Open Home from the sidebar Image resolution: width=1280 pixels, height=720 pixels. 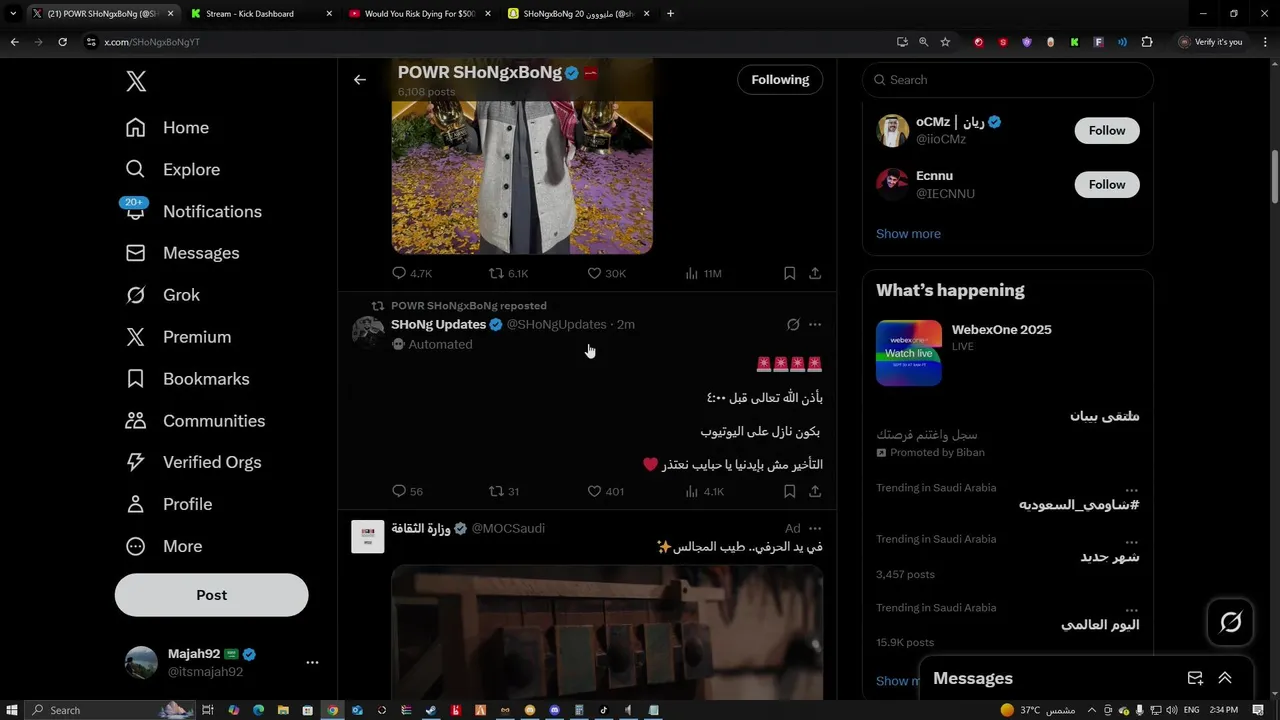click(x=167, y=128)
